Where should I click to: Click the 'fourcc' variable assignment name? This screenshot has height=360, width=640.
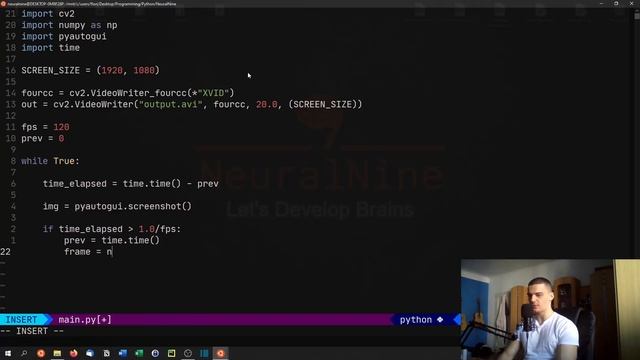pos(37,93)
